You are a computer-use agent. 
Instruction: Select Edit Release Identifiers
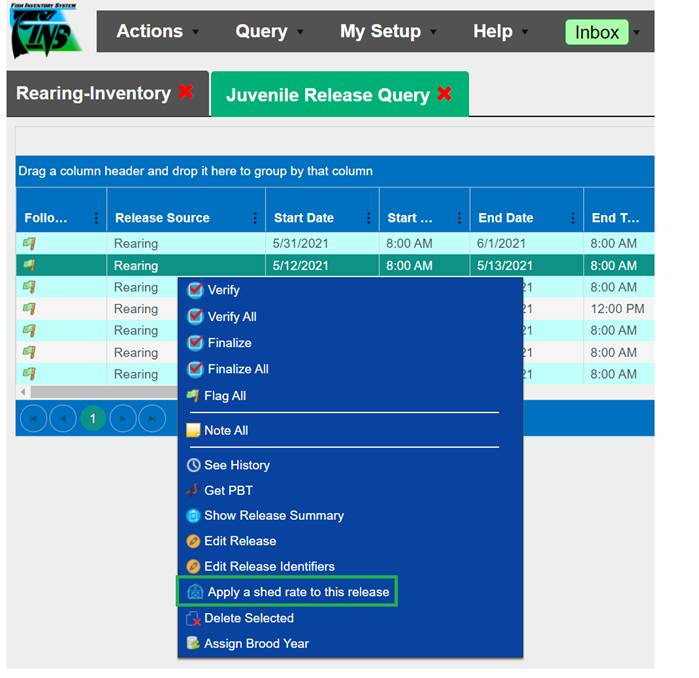(269, 566)
